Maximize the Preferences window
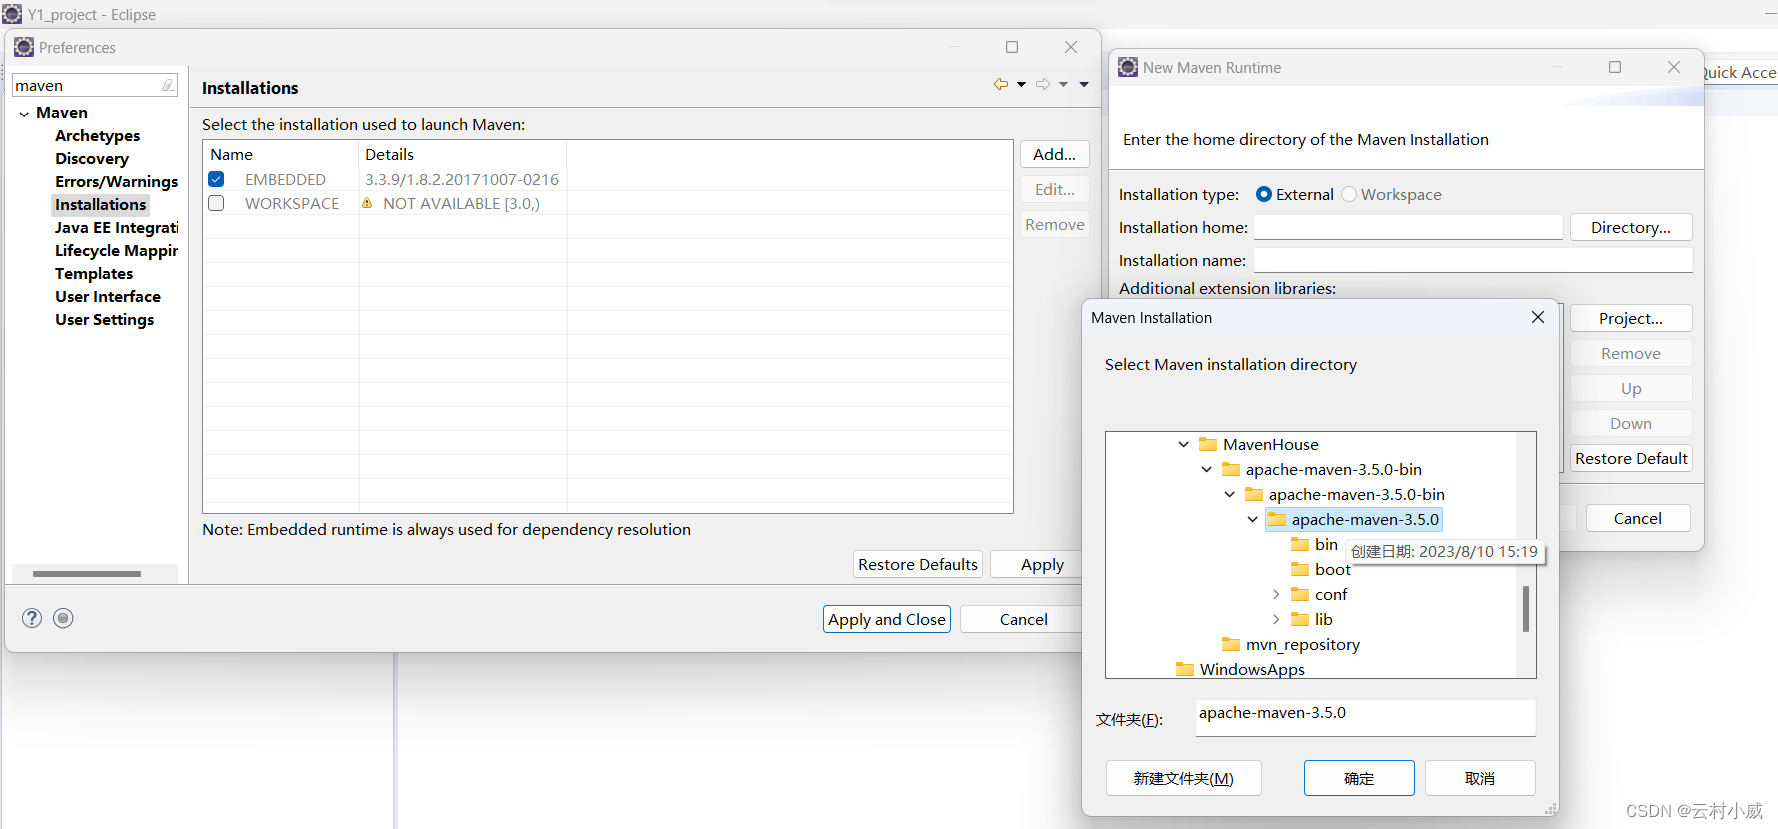The image size is (1778, 829). coord(1012,47)
